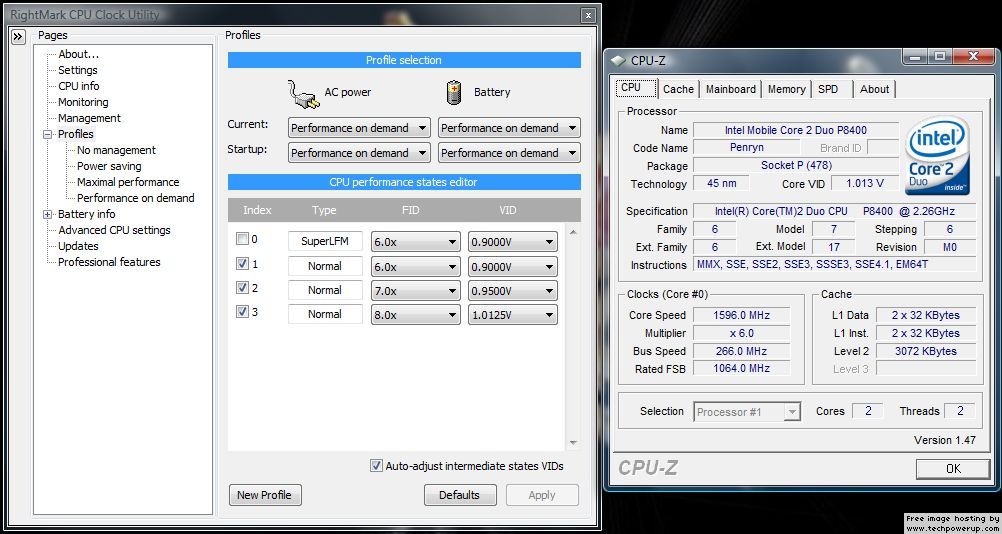Uncheck the index 3 performance state checkbox
Viewport: 1002px width, 534px height.
242,312
